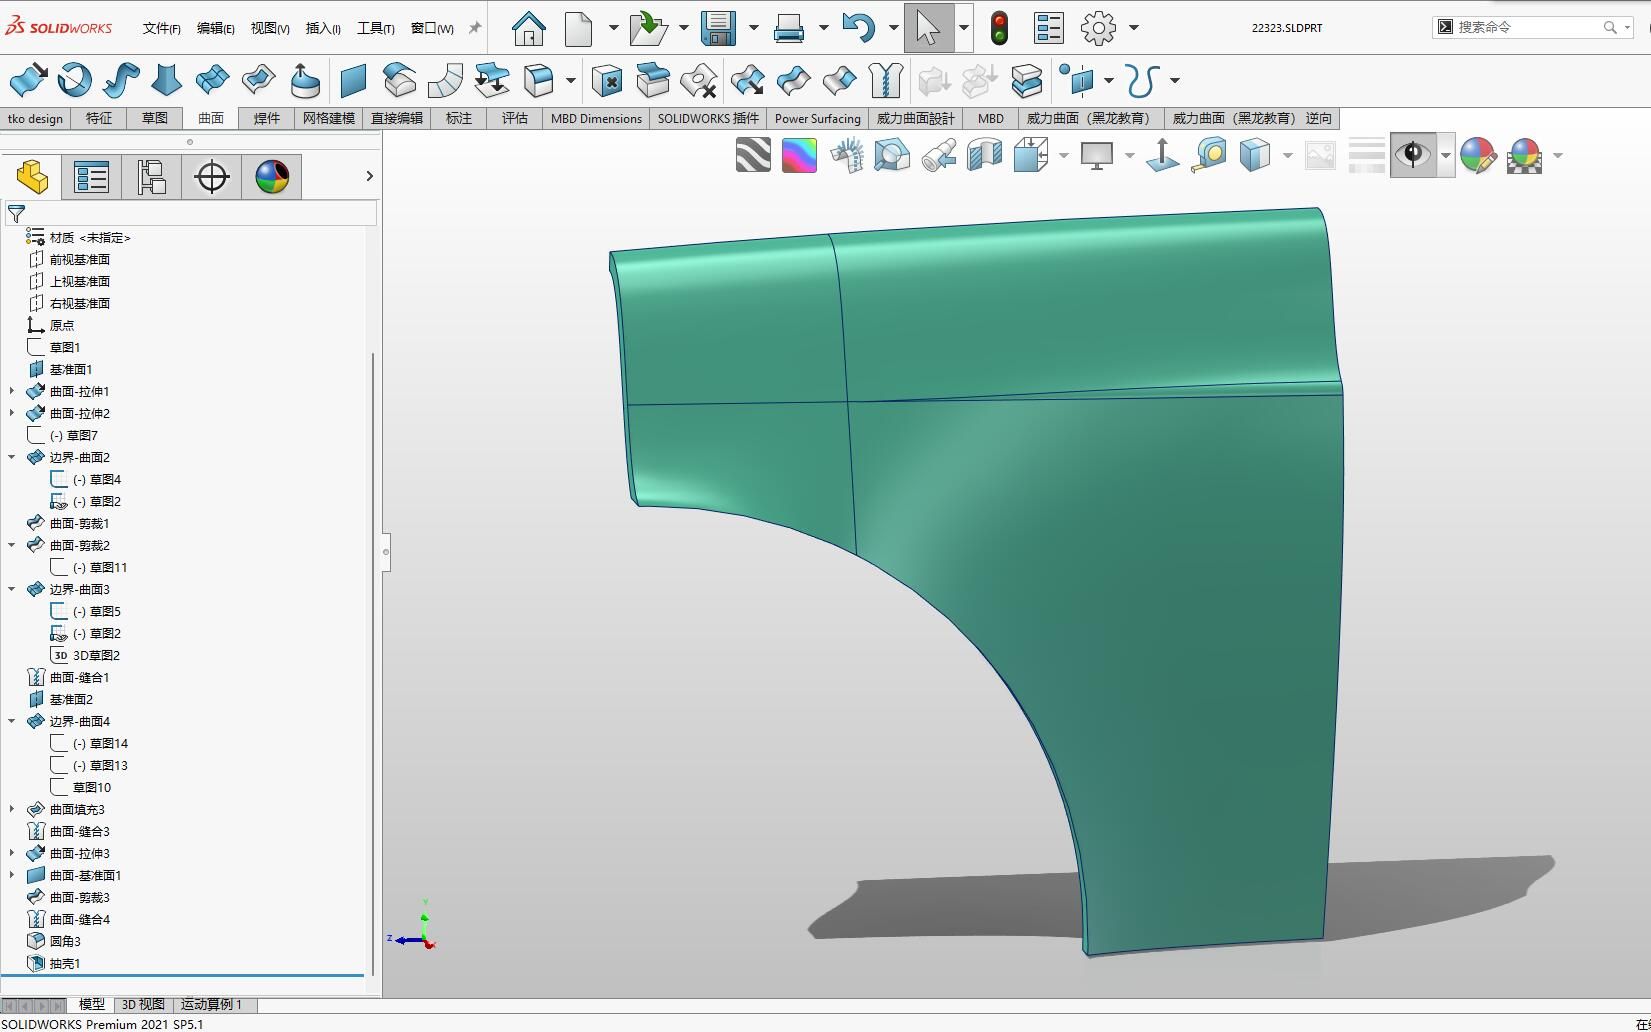Screen dimensions: 1651x1032
Task: Open the Save button dropdown arrow
Action: click(x=755, y=28)
